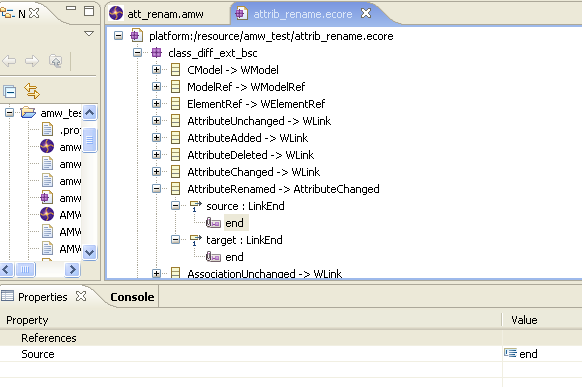Open the Properties view tab
Image resolution: width=582 pixels, height=387 pixels.
tap(42, 297)
